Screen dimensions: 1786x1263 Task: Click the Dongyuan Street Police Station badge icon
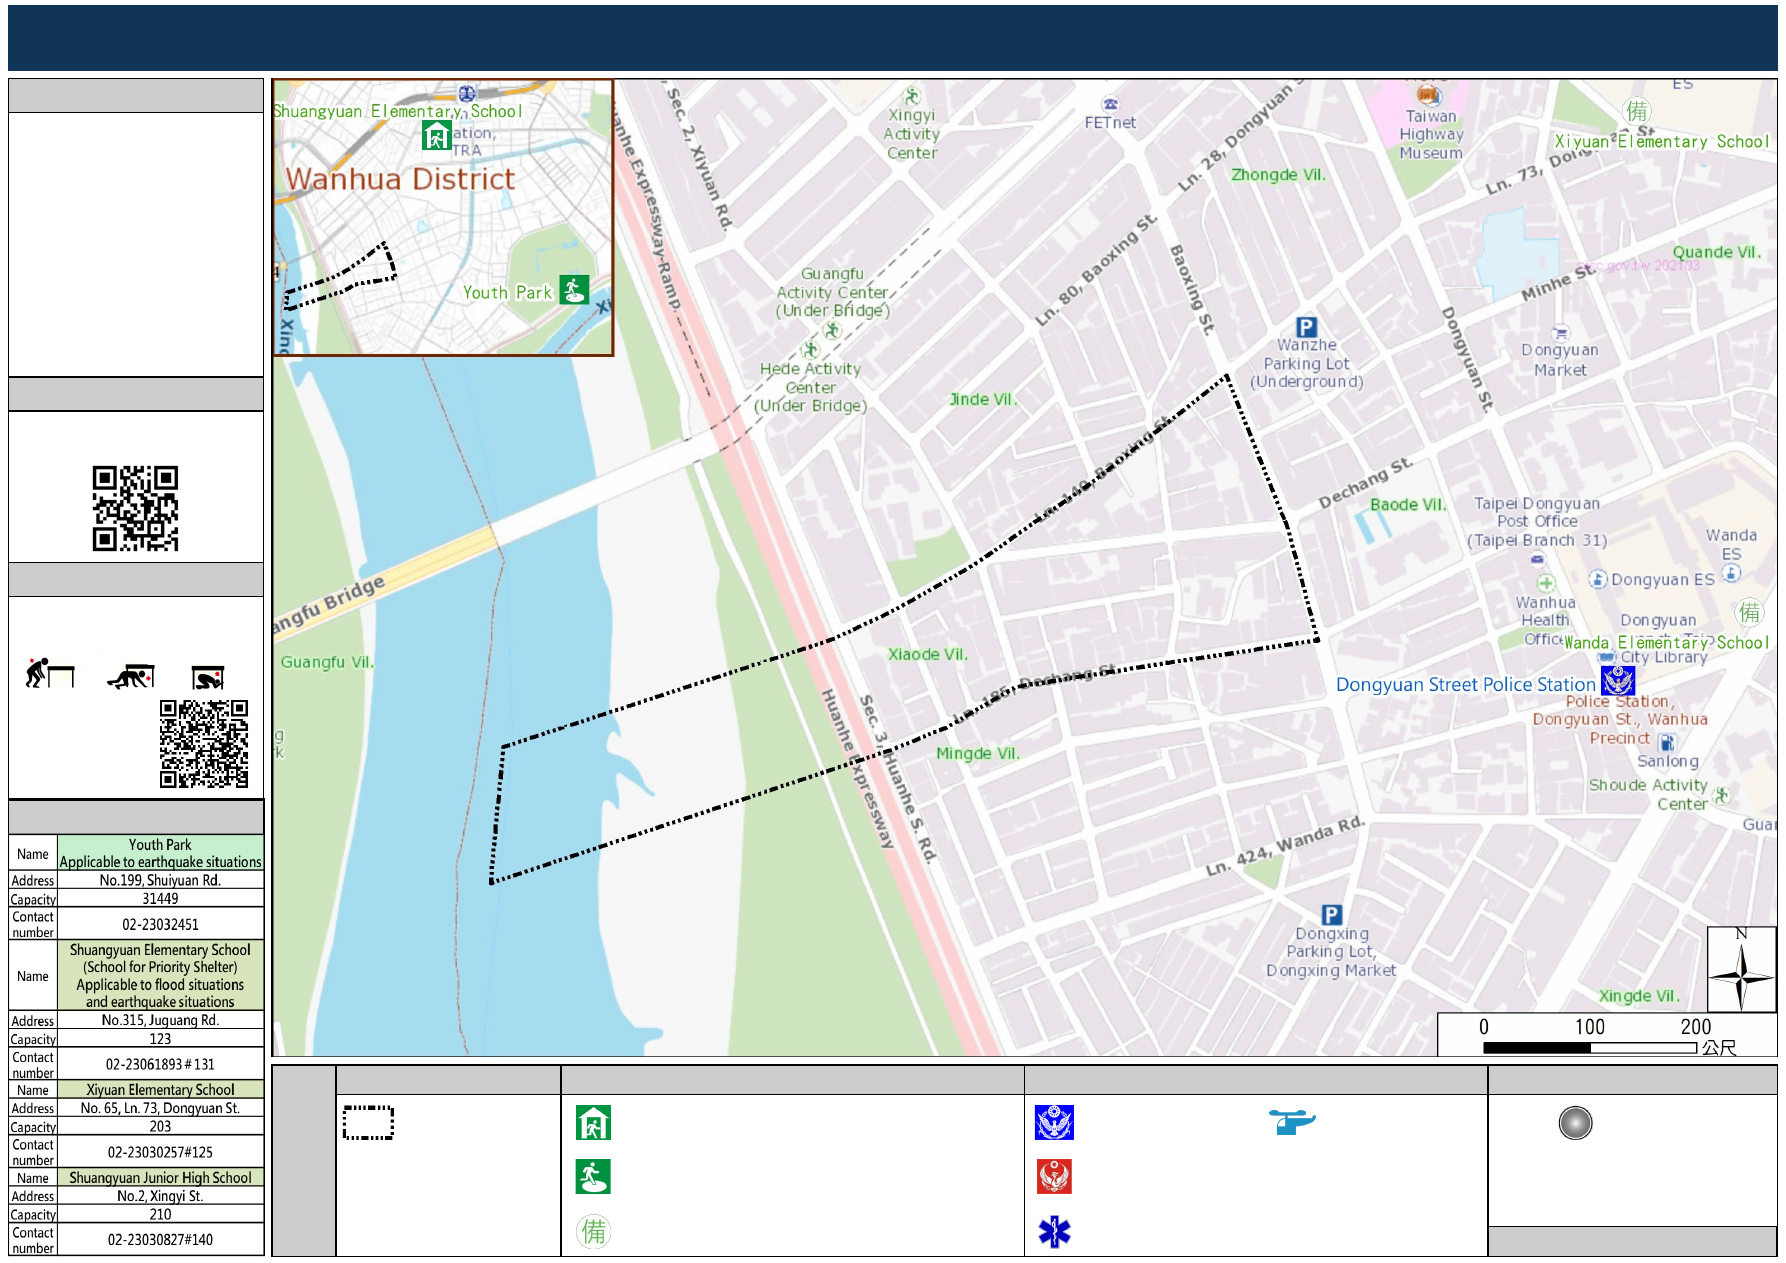click(1617, 680)
